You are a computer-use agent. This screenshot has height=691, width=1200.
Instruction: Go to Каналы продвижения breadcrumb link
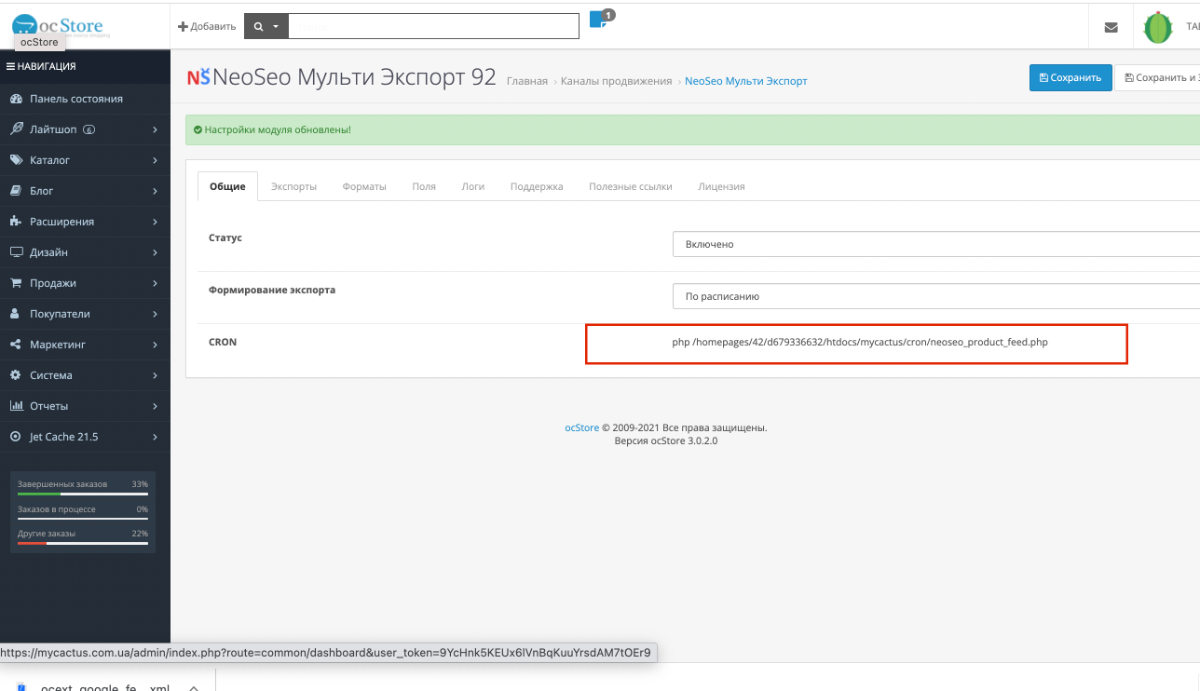click(x=616, y=81)
